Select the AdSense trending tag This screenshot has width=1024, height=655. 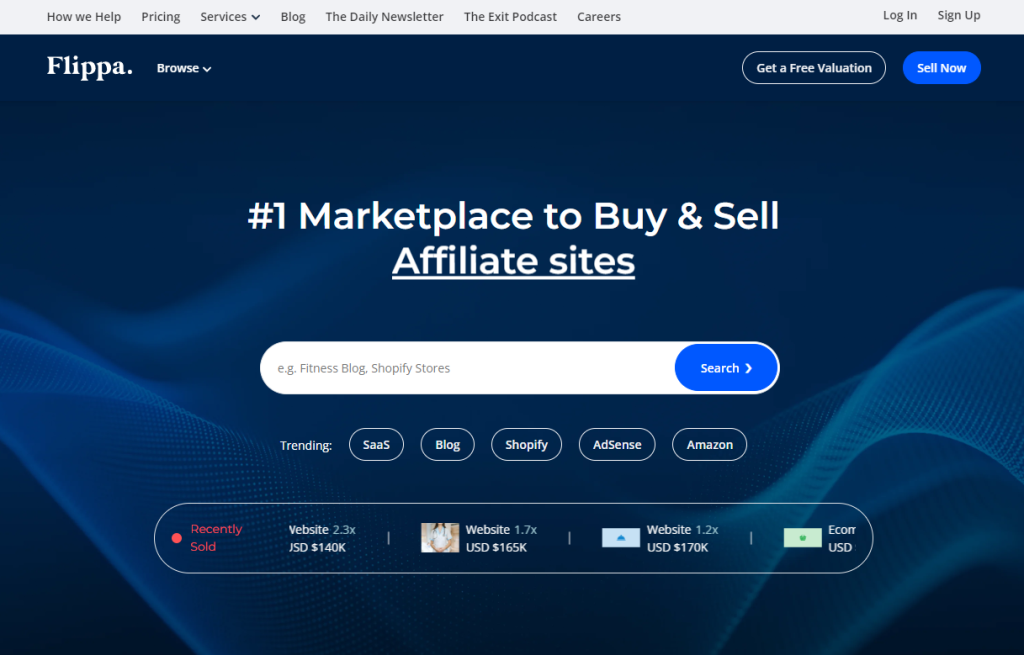pos(617,445)
